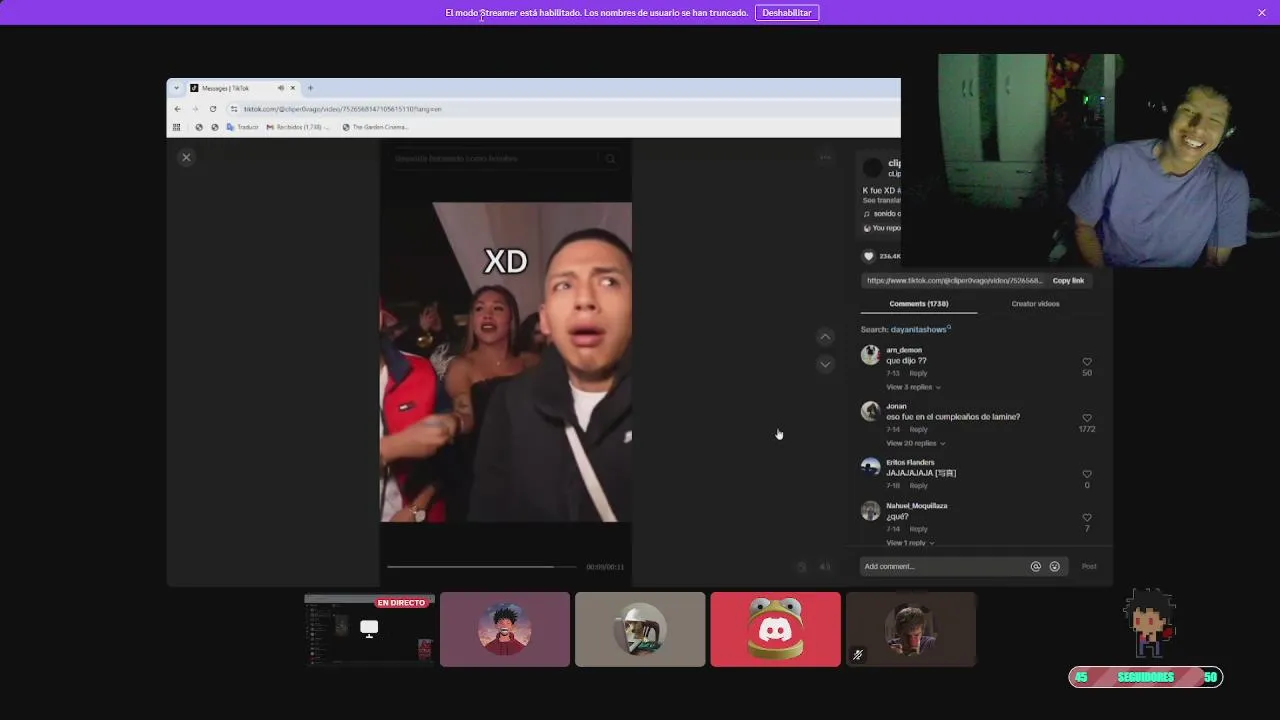
Task: Open the video more options ellipsis
Action: pyautogui.click(x=825, y=157)
